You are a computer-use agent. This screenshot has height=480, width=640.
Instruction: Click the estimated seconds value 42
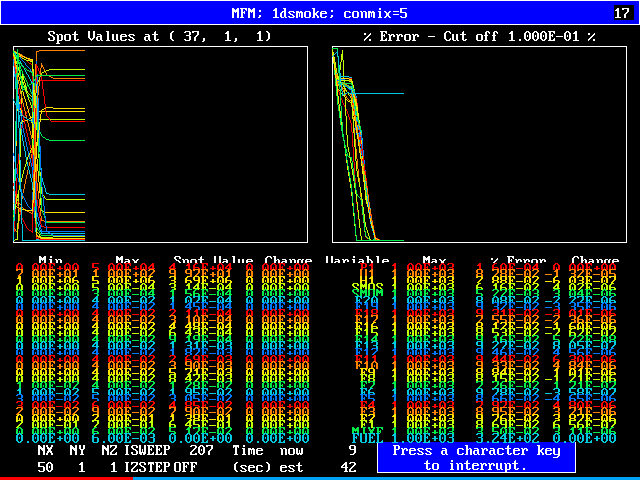point(348,467)
